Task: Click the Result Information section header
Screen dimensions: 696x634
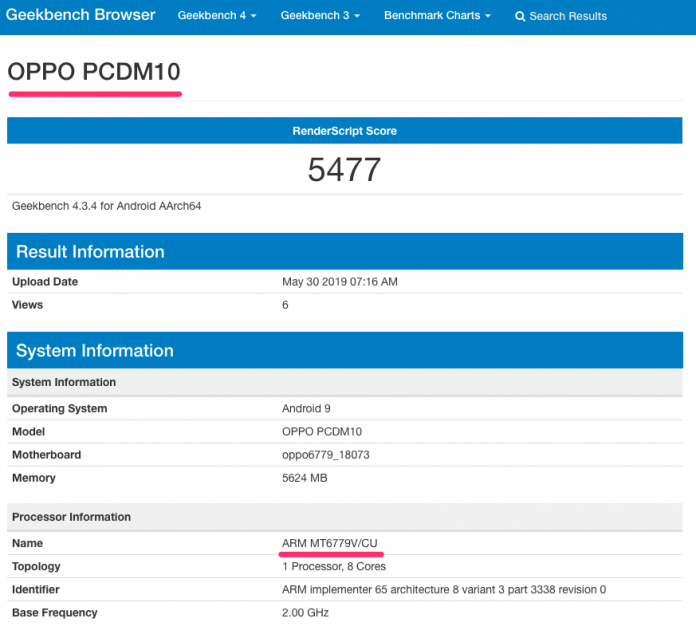Action: 344,251
